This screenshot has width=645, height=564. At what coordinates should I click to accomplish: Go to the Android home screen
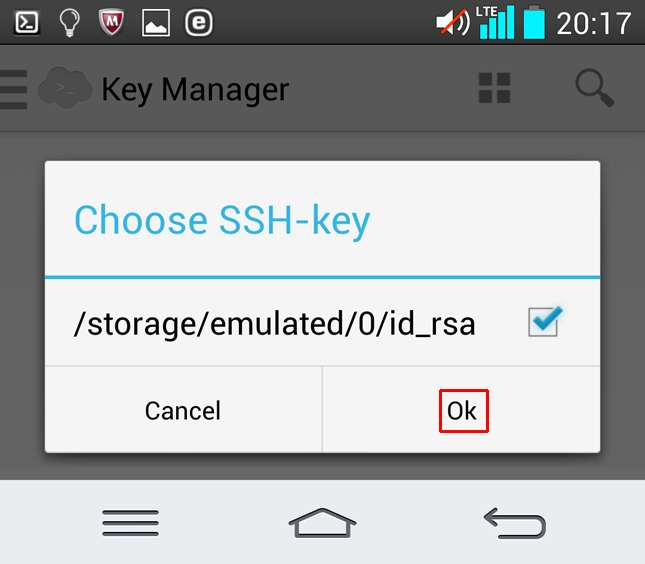(x=322, y=522)
